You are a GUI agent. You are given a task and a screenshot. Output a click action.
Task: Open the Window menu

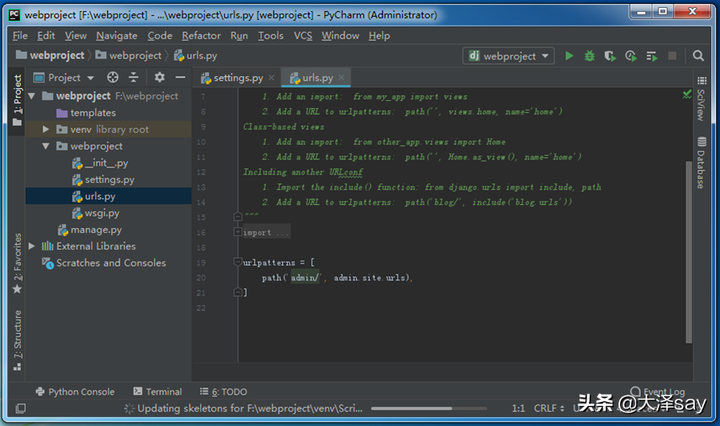[340, 35]
